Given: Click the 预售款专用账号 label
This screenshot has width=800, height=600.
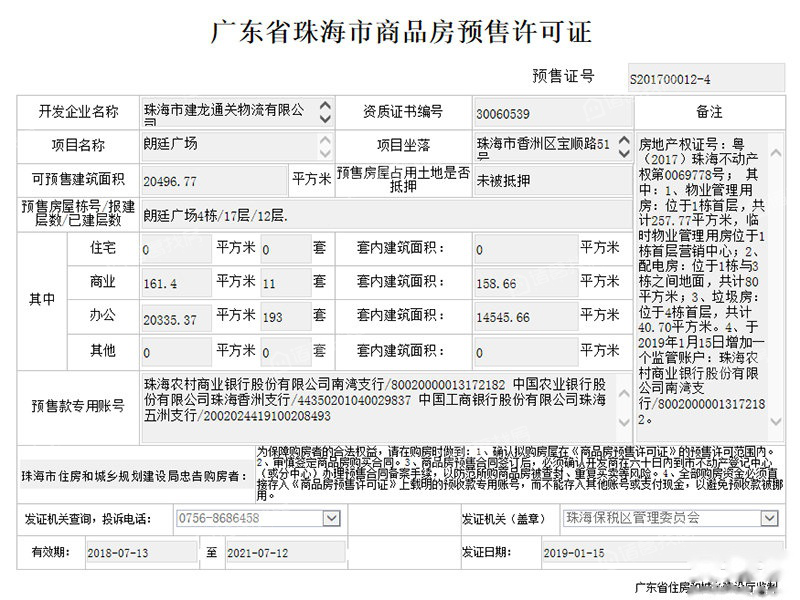Looking at the screenshot, I should pyautogui.click(x=78, y=406).
